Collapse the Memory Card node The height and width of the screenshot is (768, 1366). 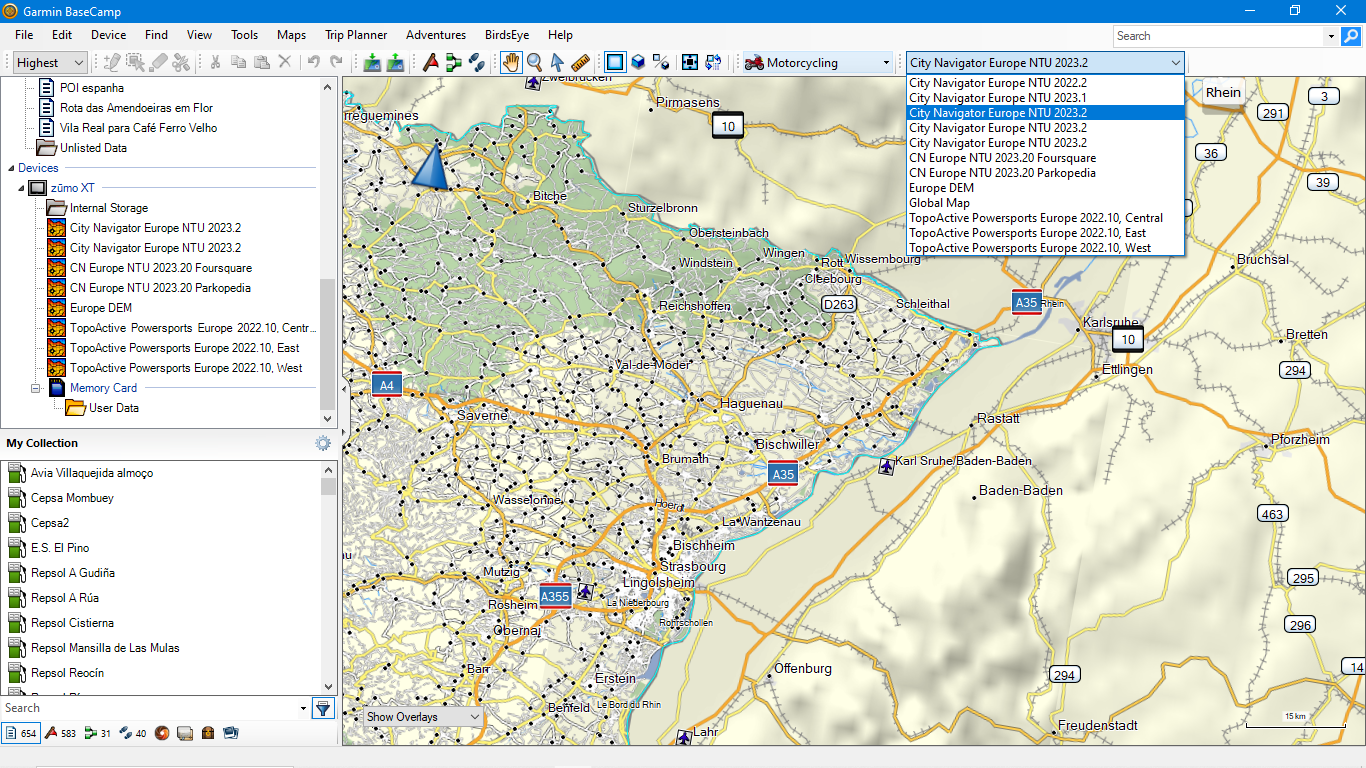[36, 388]
